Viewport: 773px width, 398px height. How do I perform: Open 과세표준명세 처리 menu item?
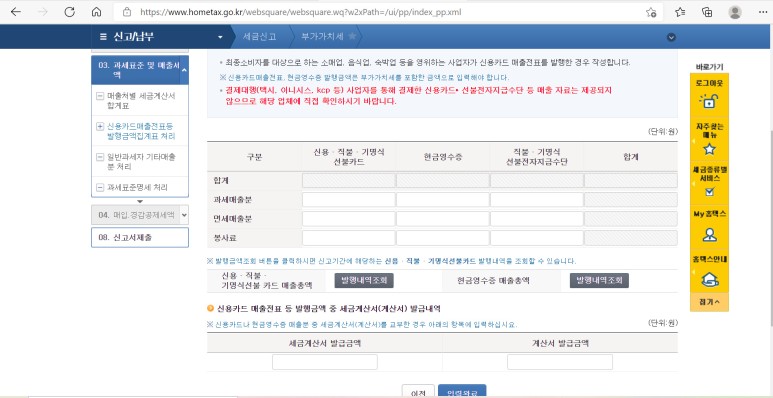pos(137,187)
